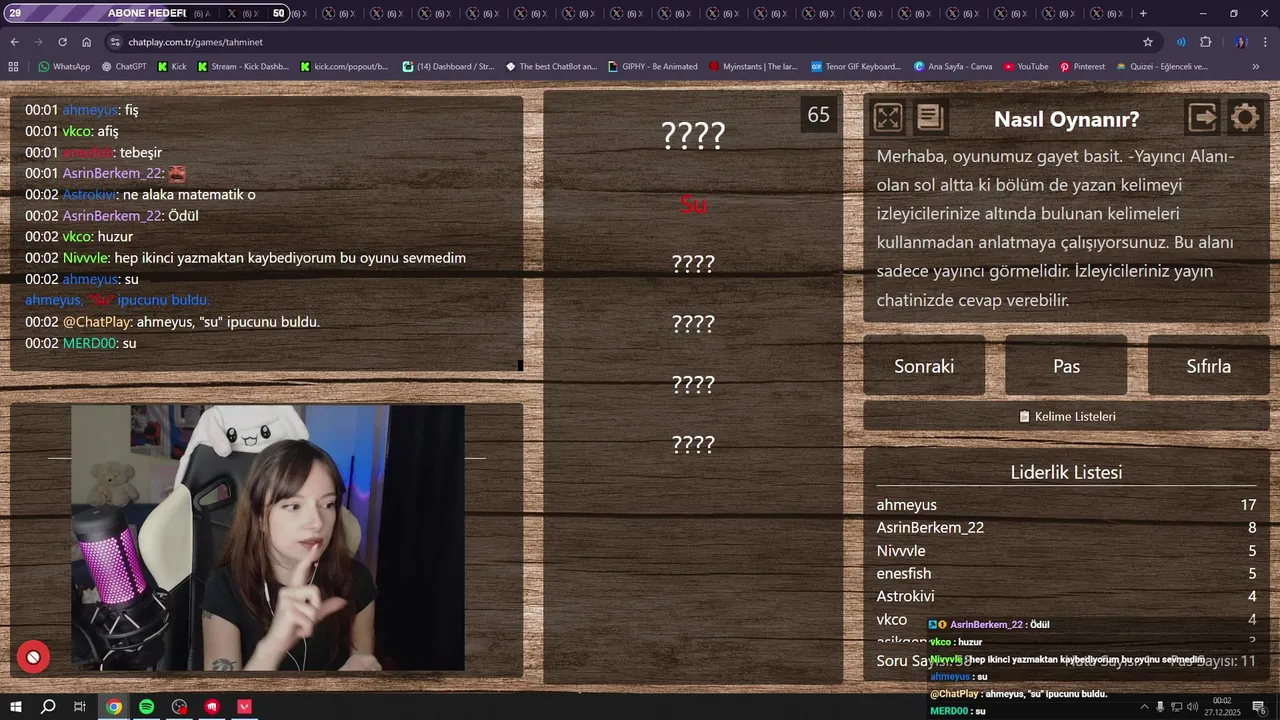
Task: Click the Nasıl Oynanır? heading
Action: click(1066, 119)
